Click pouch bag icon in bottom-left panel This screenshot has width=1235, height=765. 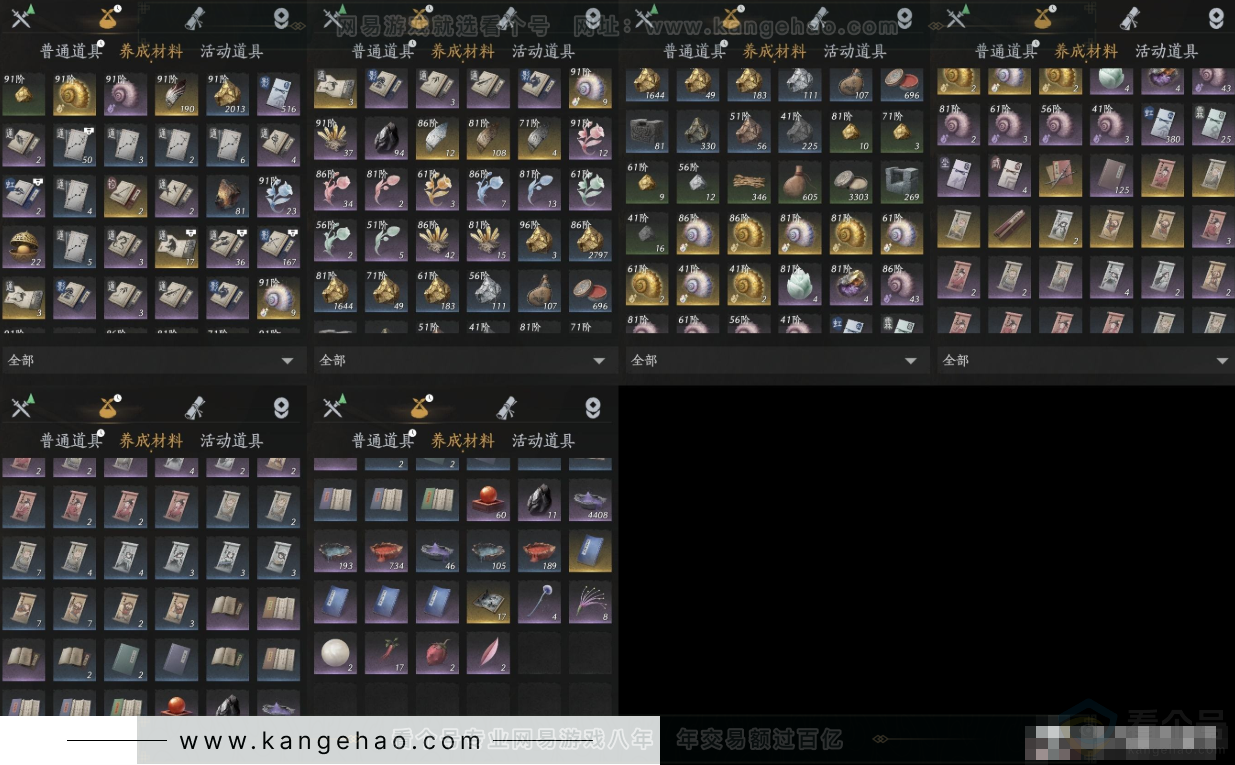click(108, 407)
